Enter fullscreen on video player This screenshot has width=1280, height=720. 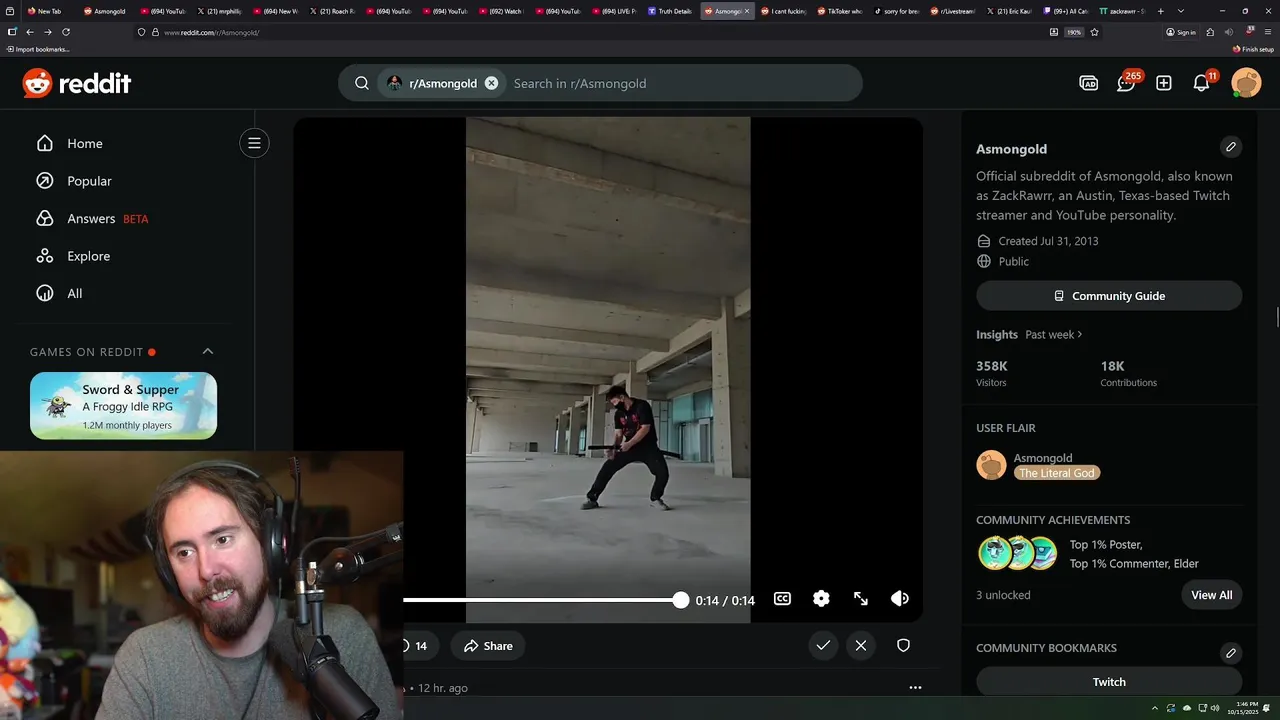861,599
